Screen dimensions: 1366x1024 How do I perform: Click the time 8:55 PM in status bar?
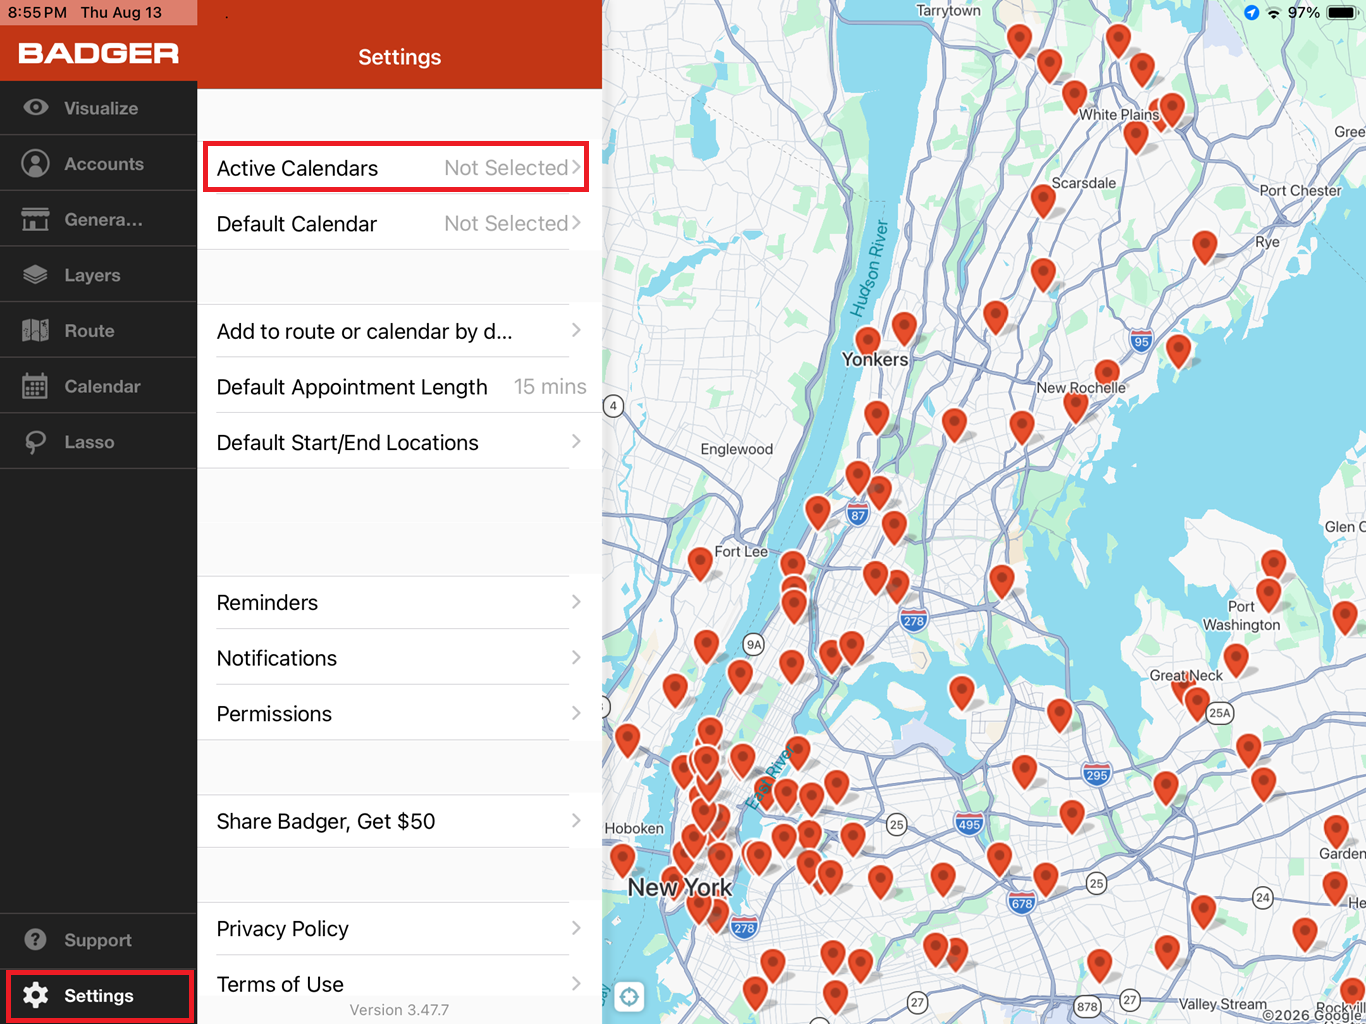[37, 13]
